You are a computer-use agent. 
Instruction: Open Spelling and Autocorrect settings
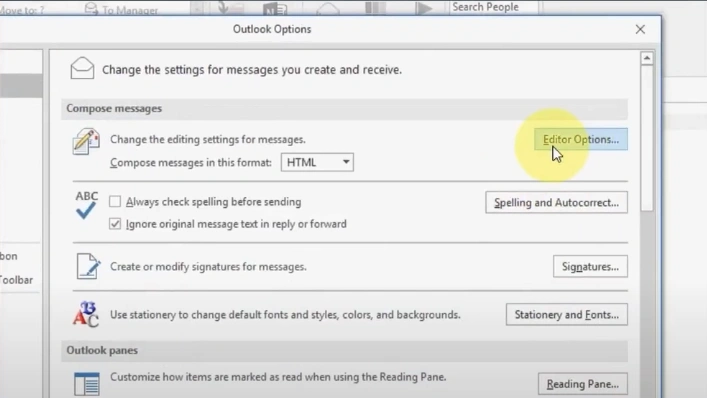coord(556,202)
